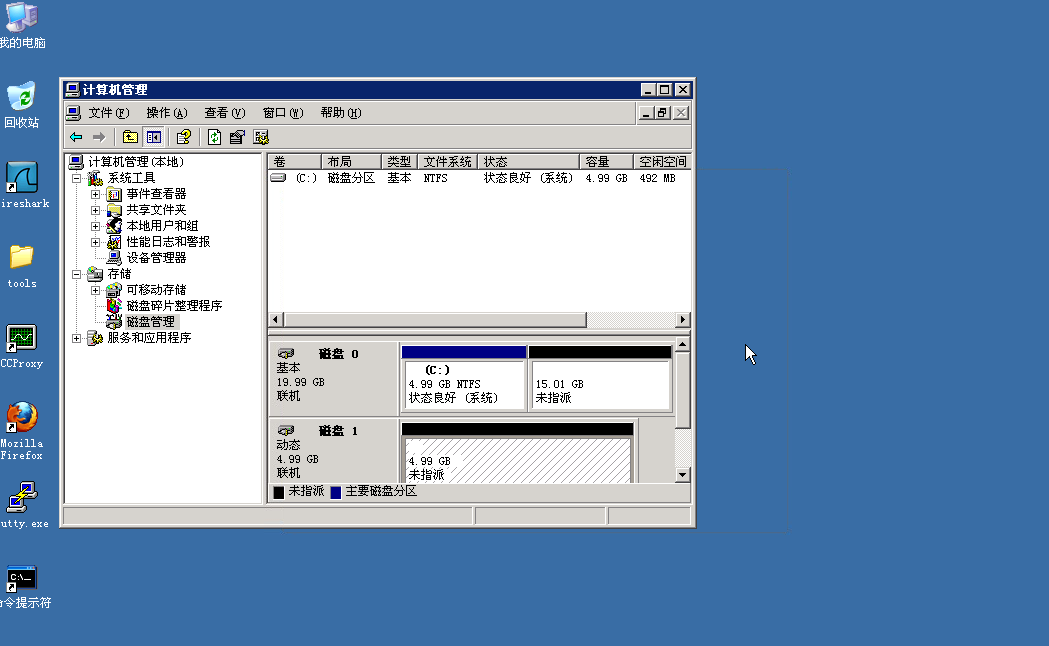The width and height of the screenshot is (1049, 646).
Task: Click the volume list horizontal scrollbar thumb
Action: (435, 320)
